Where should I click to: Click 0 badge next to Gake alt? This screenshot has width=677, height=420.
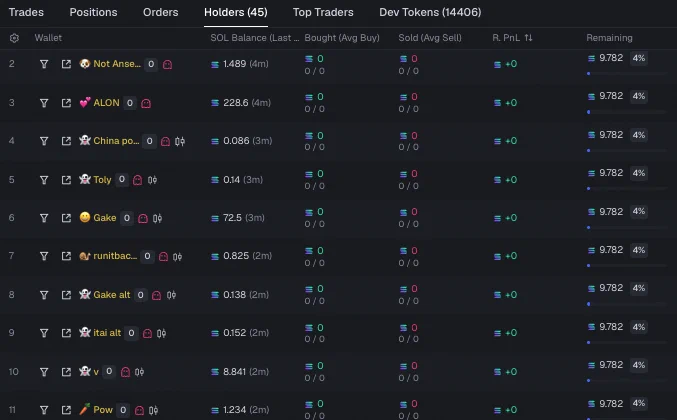click(140, 295)
